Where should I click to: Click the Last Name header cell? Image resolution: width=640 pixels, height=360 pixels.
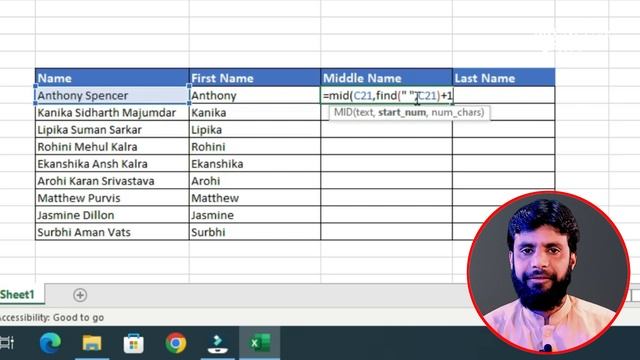[x=504, y=78]
